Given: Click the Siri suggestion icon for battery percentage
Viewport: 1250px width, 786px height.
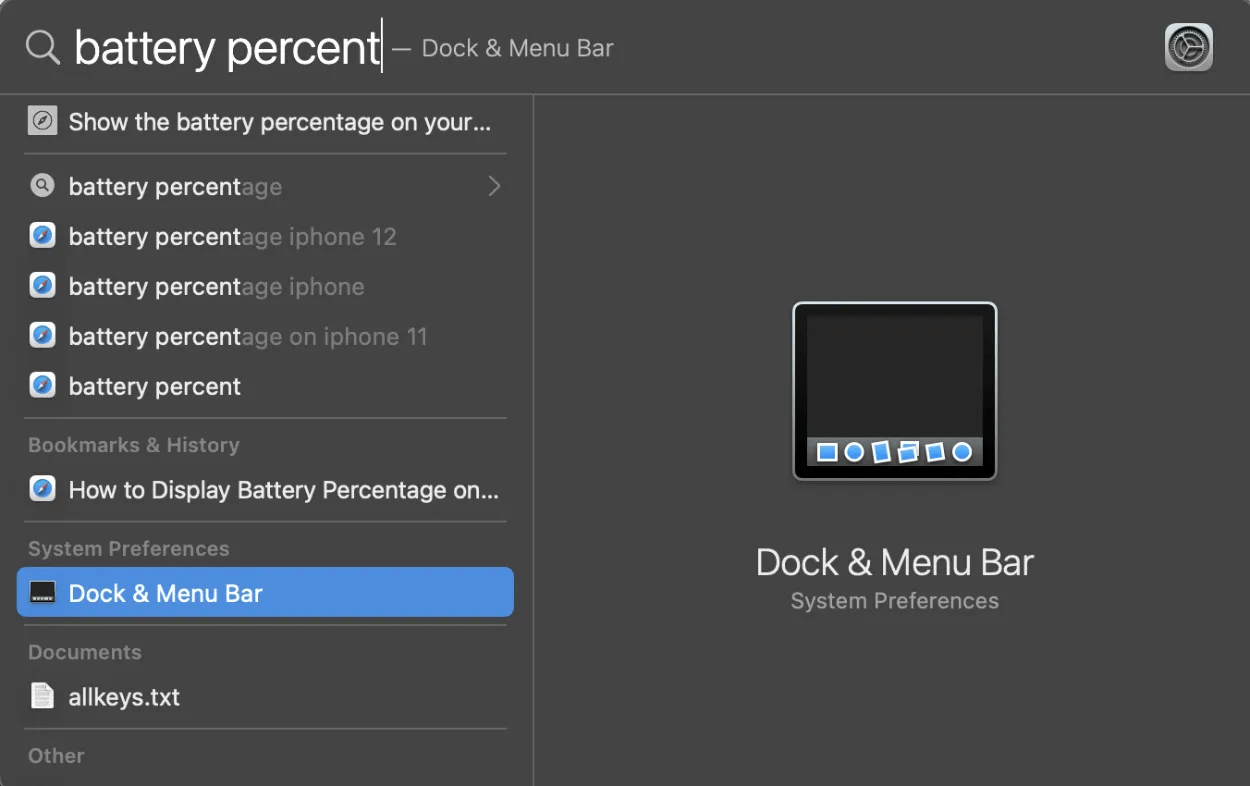Looking at the screenshot, I should [42, 121].
